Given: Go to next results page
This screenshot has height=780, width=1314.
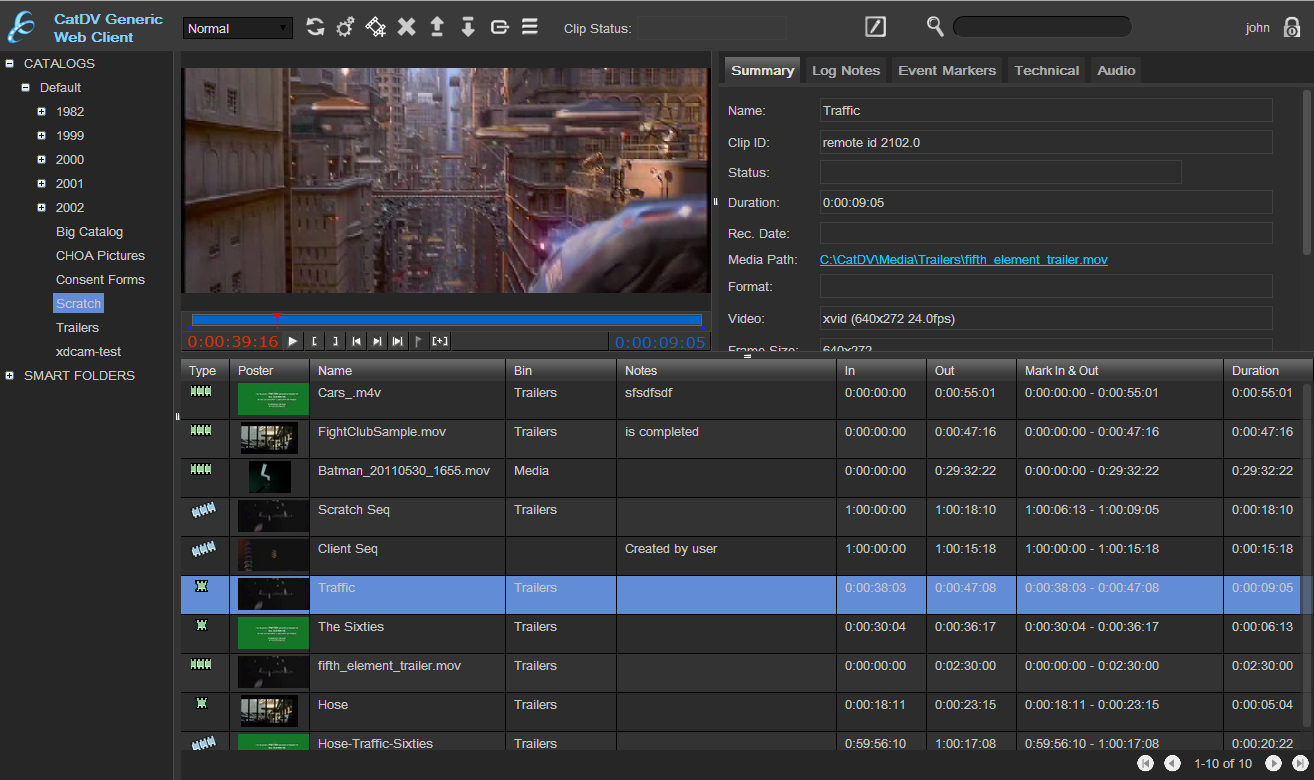Looking at the screenshot, I should (1274, 763).
